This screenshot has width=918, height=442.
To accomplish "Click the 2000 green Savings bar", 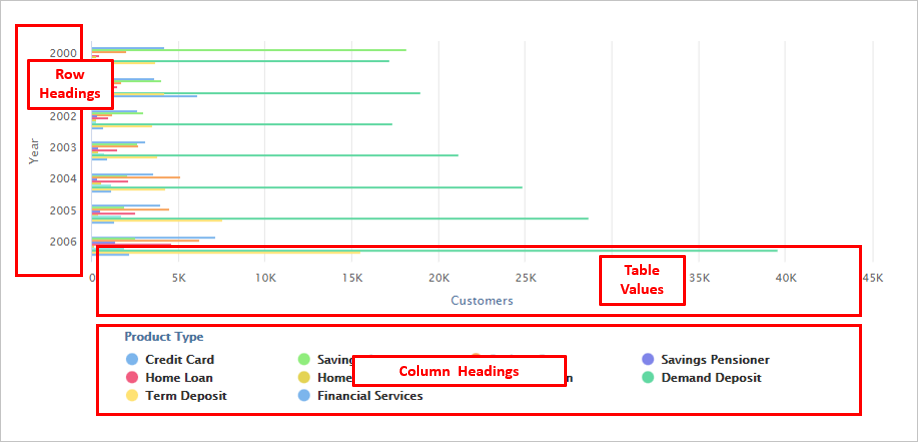I will [250, 49].
